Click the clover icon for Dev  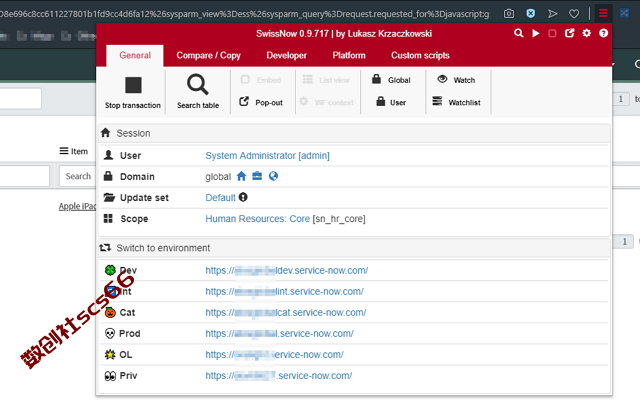pos(110,270)
